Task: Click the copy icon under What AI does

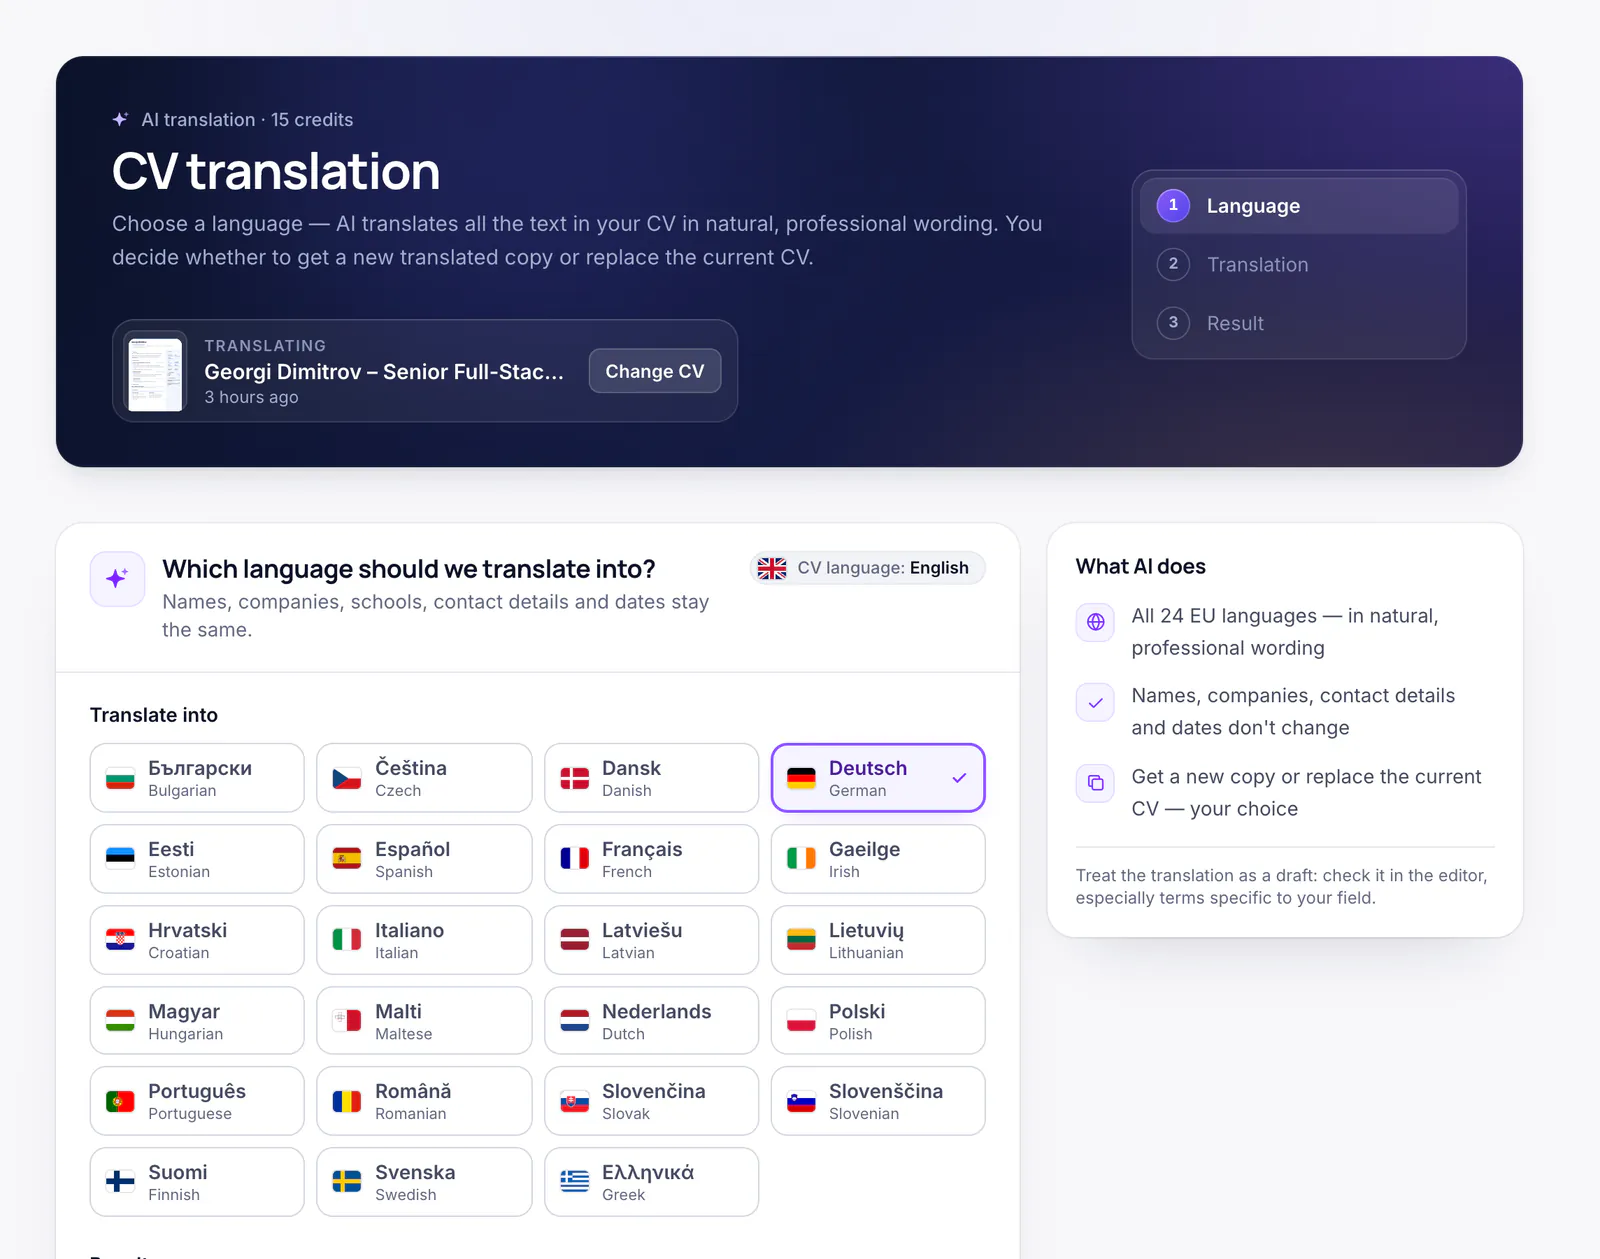Action: pyautogui.click(x=1095, y=783)
